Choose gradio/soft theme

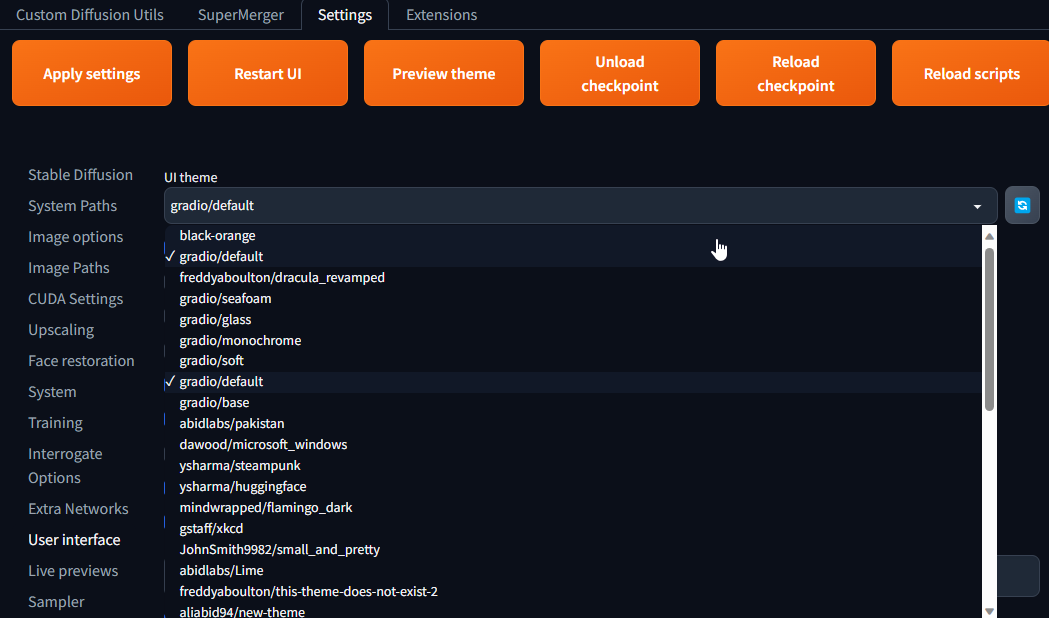click(x=573, y=360)
